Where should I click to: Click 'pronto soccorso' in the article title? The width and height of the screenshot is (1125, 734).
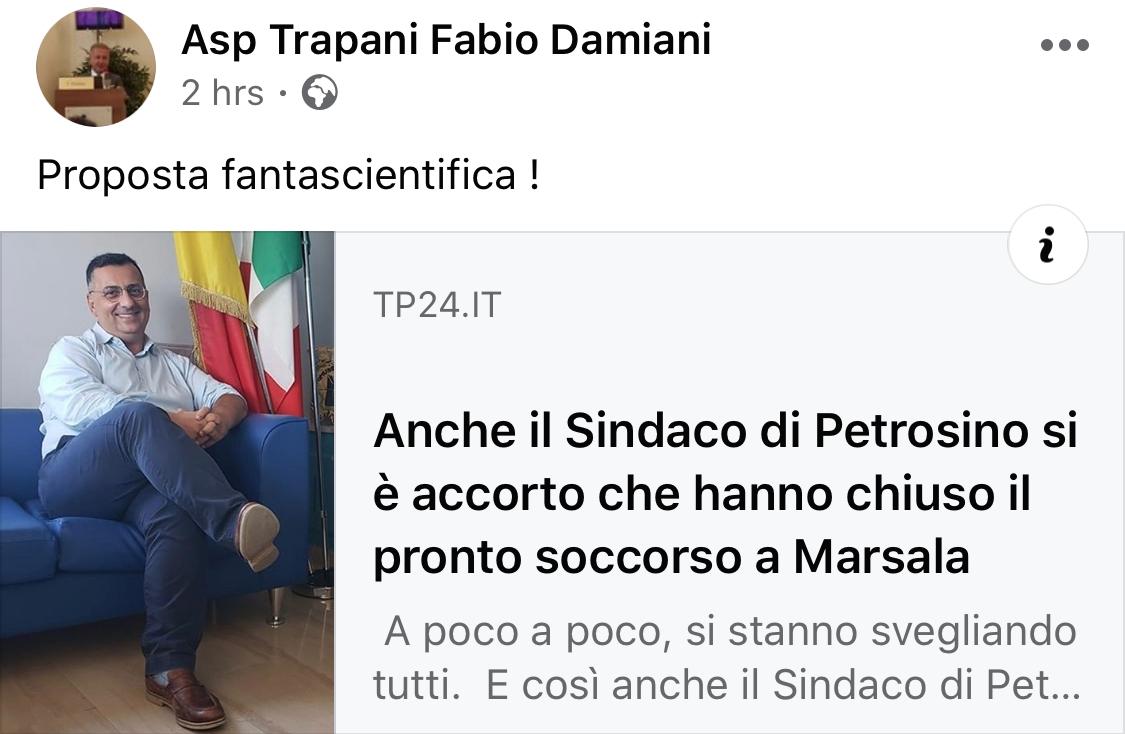(x=557, y=558)
